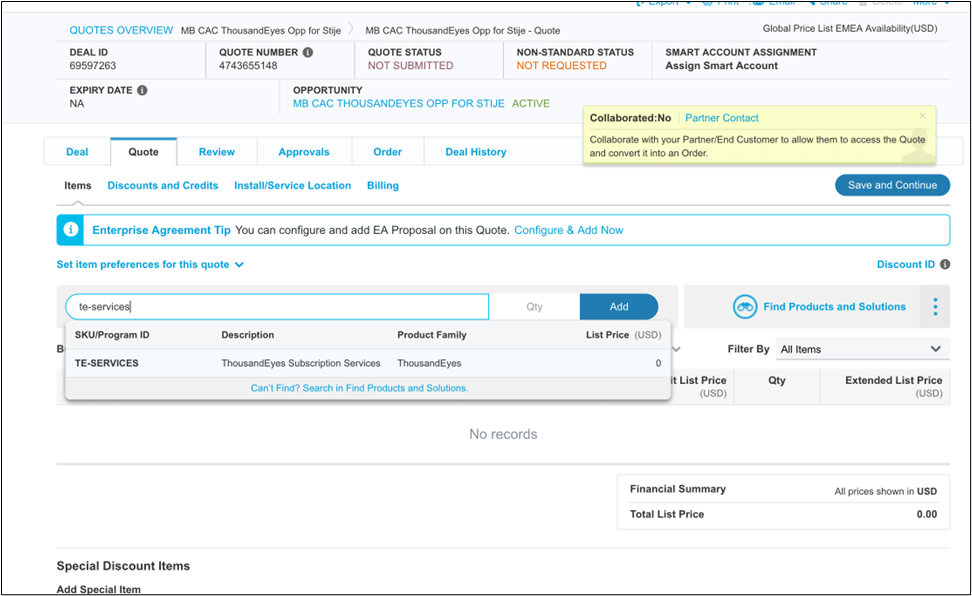Click the Extended List Price column header
Viewport: 972px width, 596px height.
click(893, 386)
